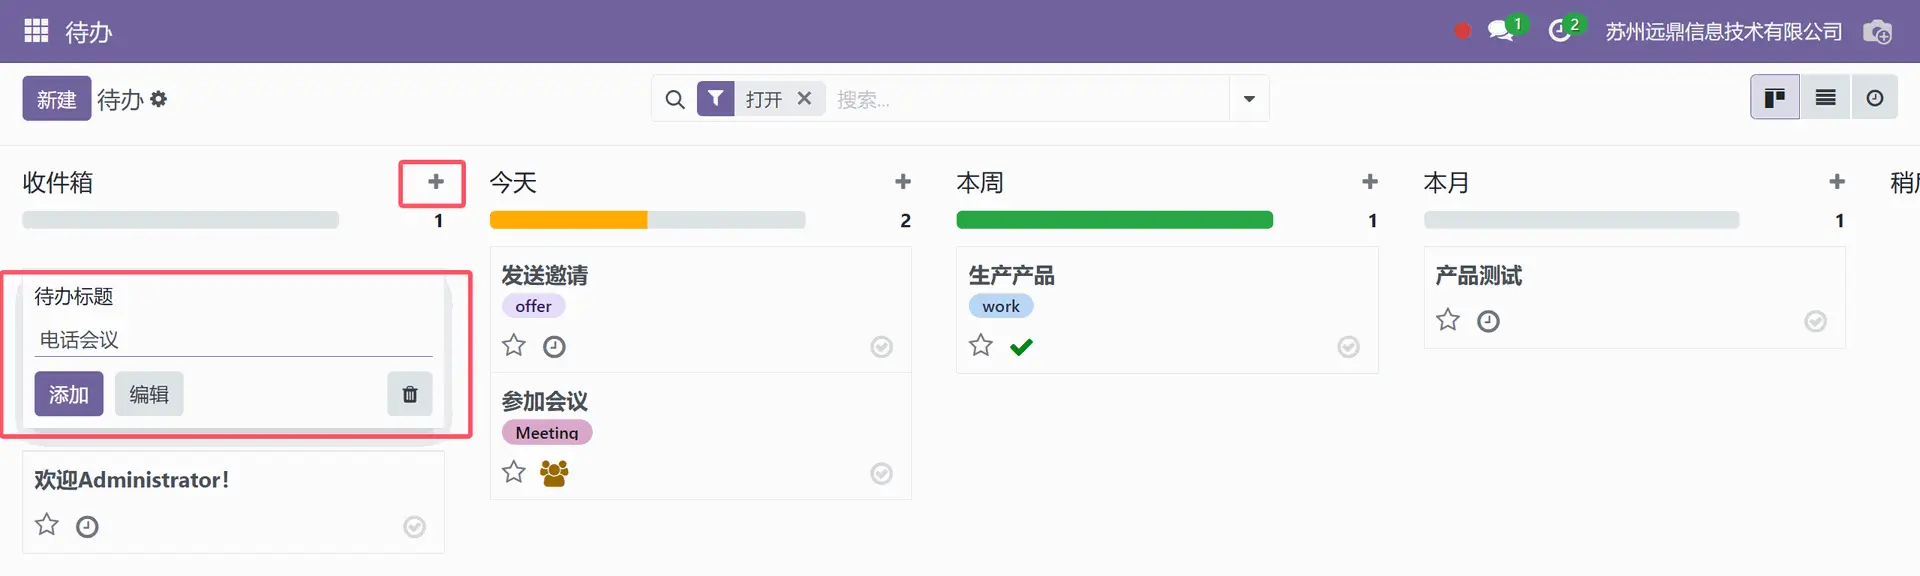Open the conversations chat icon
The image size is (1920, 576).
coord(1500,31)
